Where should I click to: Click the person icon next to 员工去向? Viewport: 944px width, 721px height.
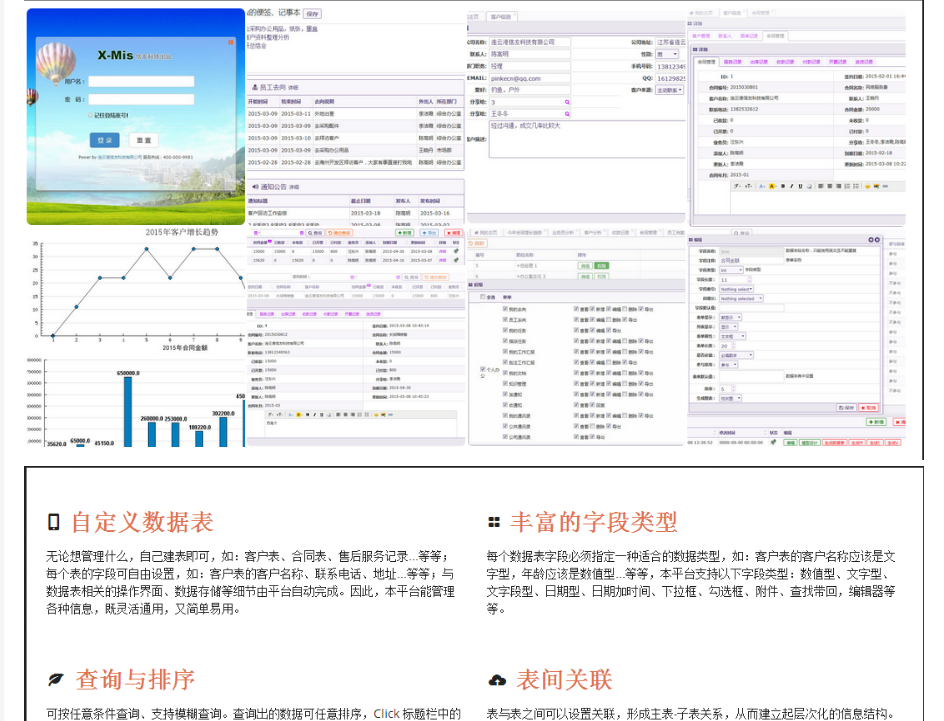255,88
